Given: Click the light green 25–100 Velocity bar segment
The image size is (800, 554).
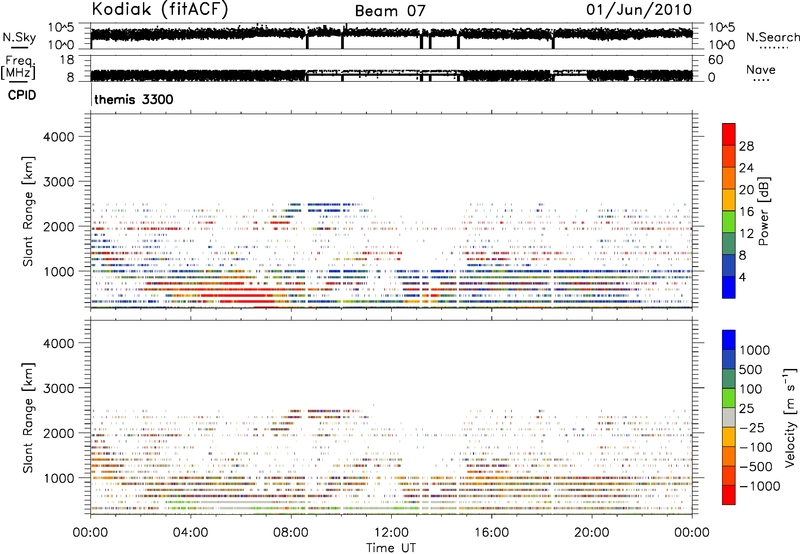Looking at the screenshot, I should click(729, 398).
